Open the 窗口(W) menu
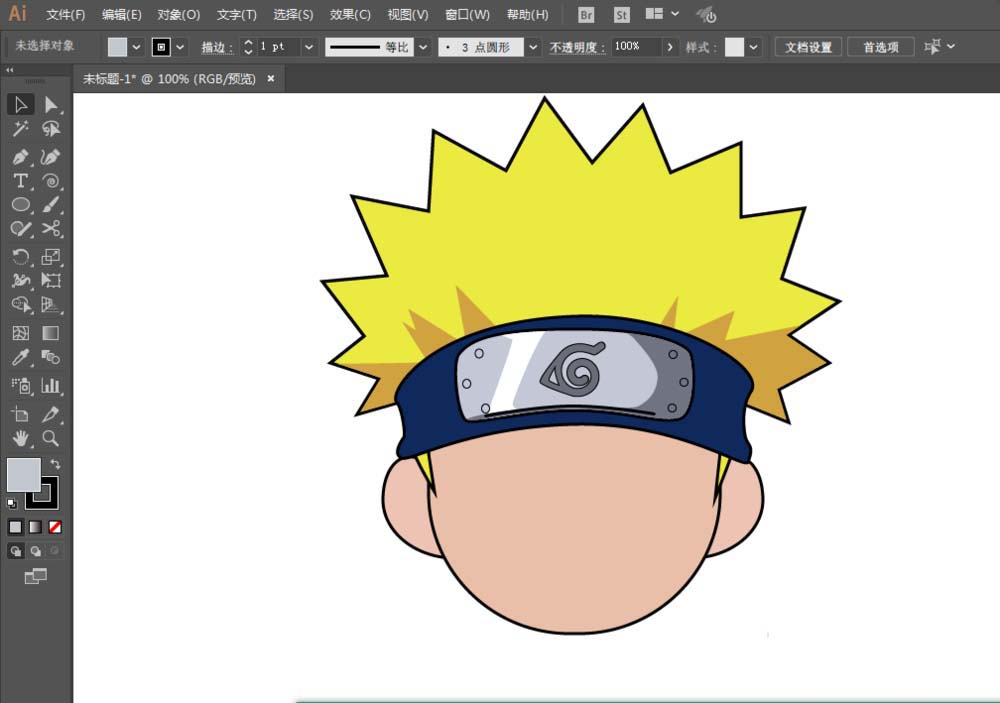 coord(467,15)
